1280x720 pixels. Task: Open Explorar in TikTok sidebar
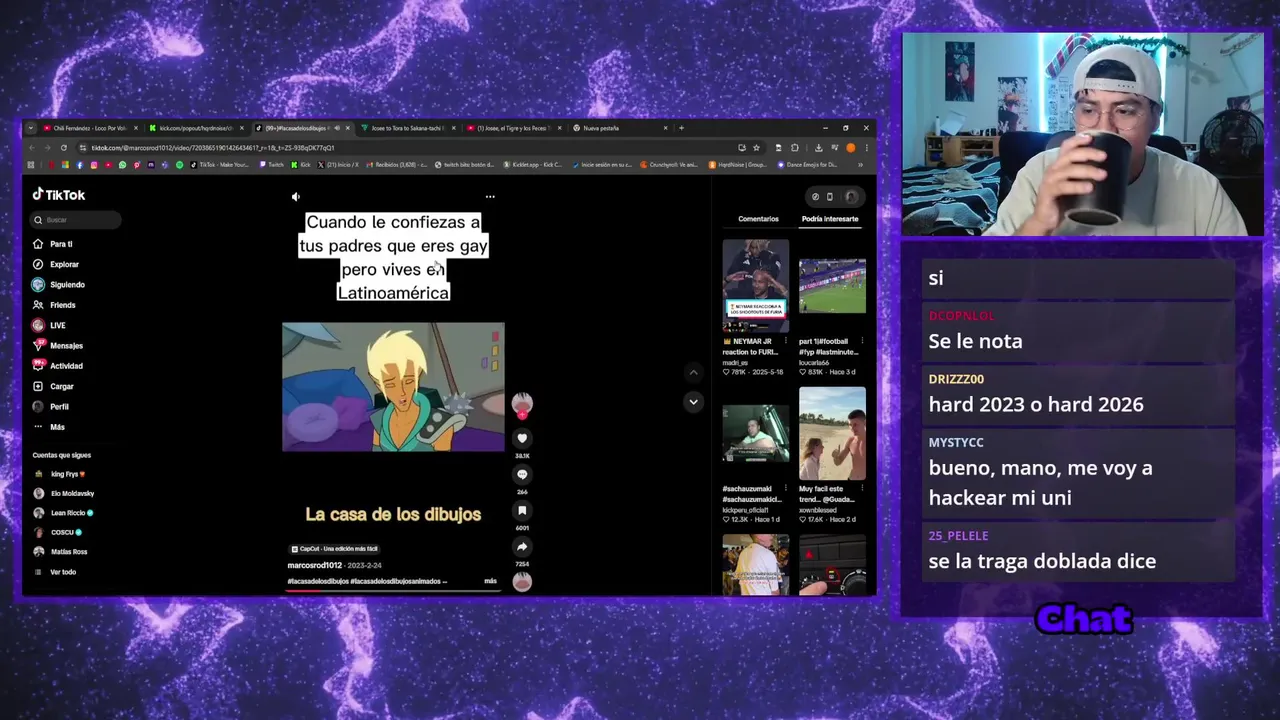56,264
